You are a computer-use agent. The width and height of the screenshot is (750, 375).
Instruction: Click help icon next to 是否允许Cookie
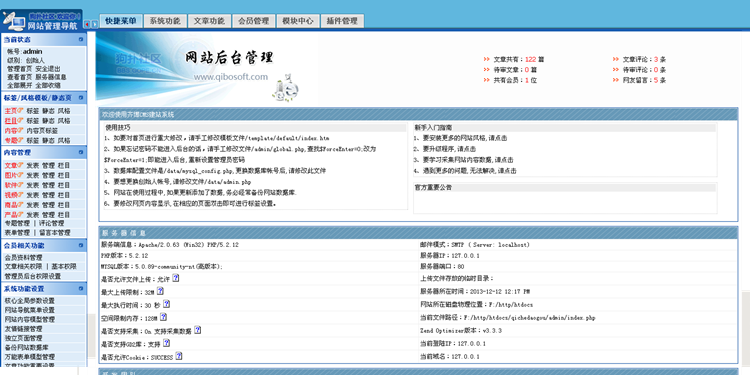click(x=178, y=356)
